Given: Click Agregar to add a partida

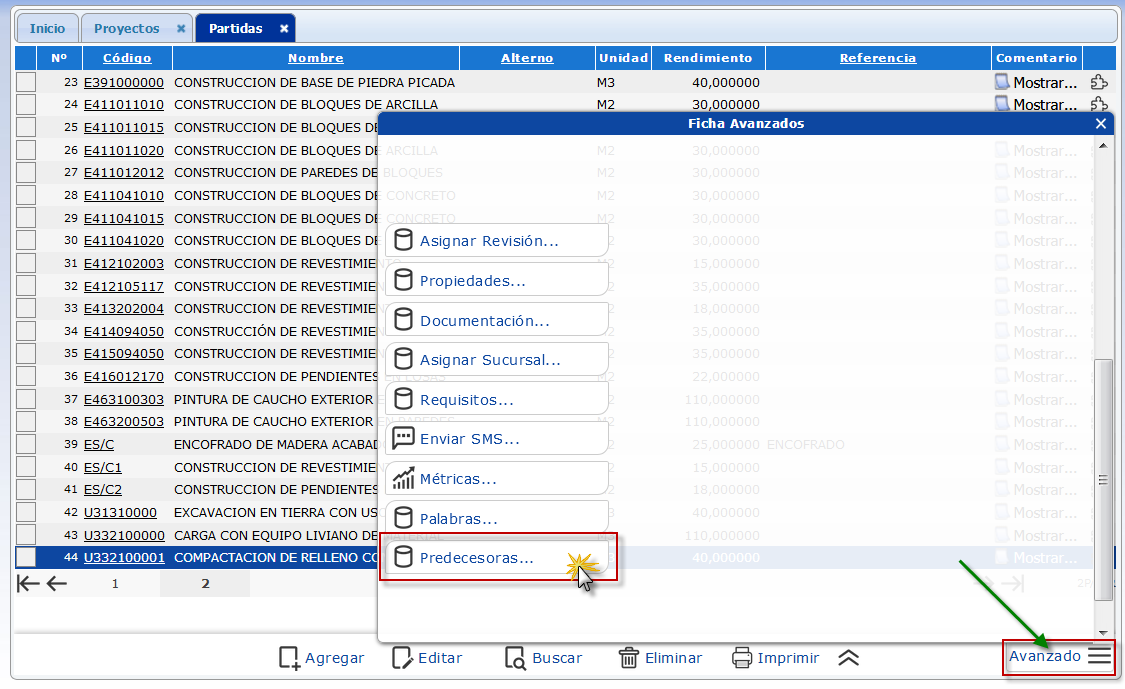Looking at the screenshot, I should (x=321, y=658).
